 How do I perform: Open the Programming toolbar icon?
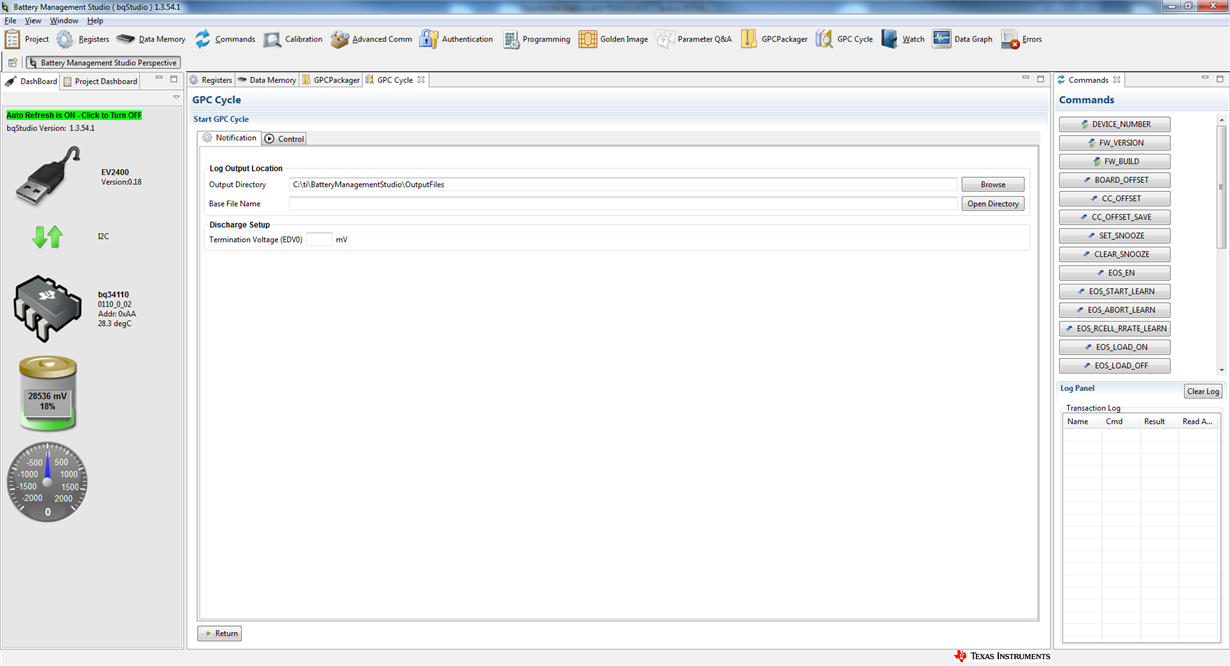(x=511, y=39)
